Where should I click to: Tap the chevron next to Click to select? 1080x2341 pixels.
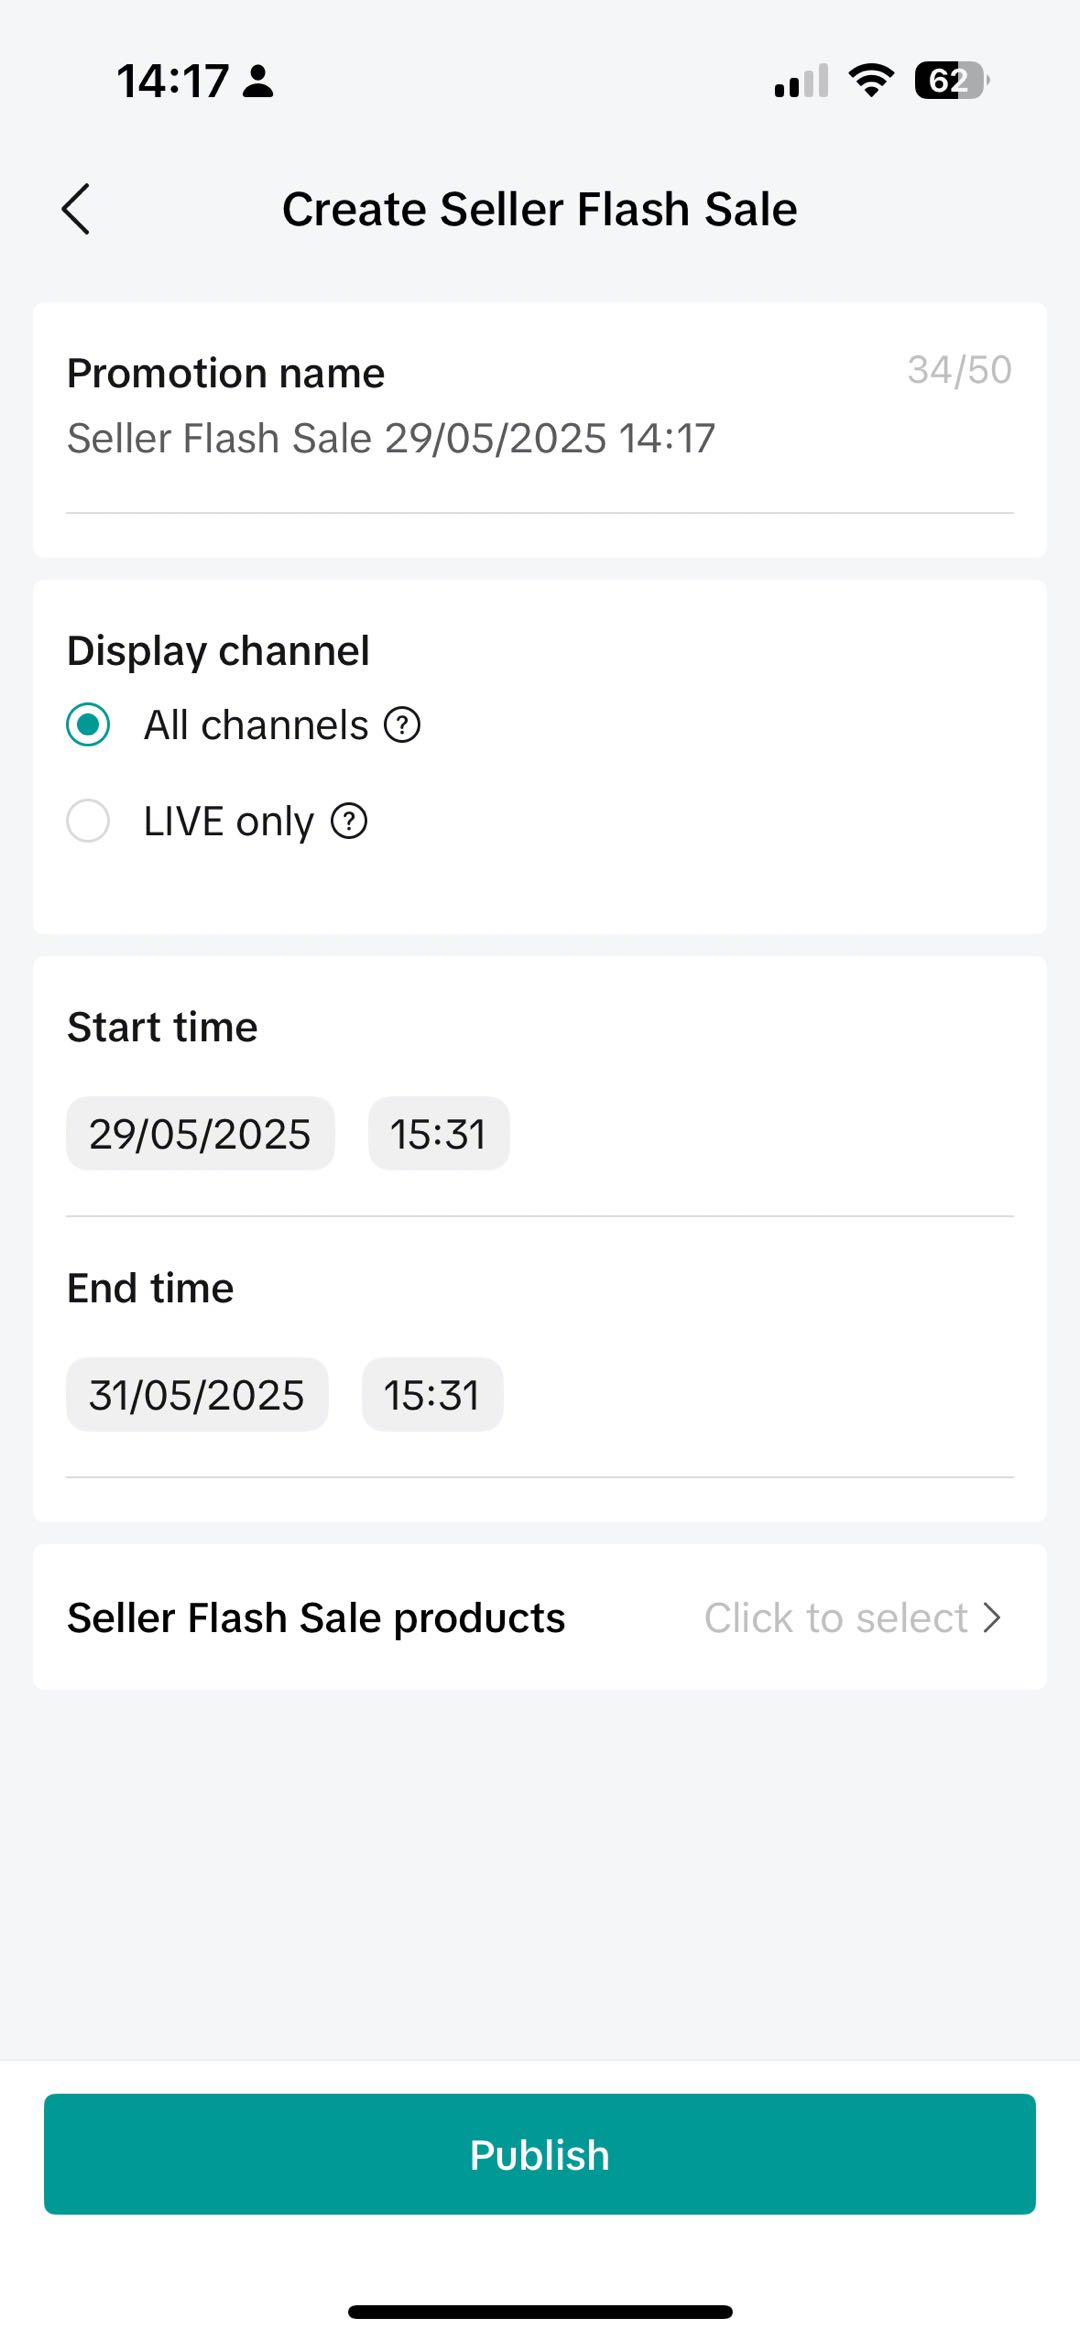[x=992, y=1618]
